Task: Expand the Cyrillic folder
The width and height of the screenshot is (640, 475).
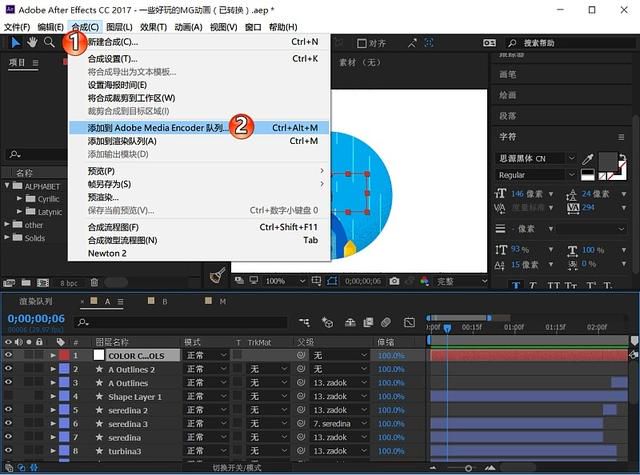Action: click(19, 198)
